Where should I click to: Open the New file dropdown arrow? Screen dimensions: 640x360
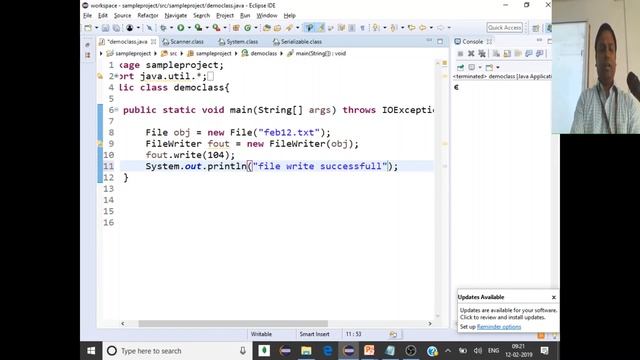click(96, 28)
